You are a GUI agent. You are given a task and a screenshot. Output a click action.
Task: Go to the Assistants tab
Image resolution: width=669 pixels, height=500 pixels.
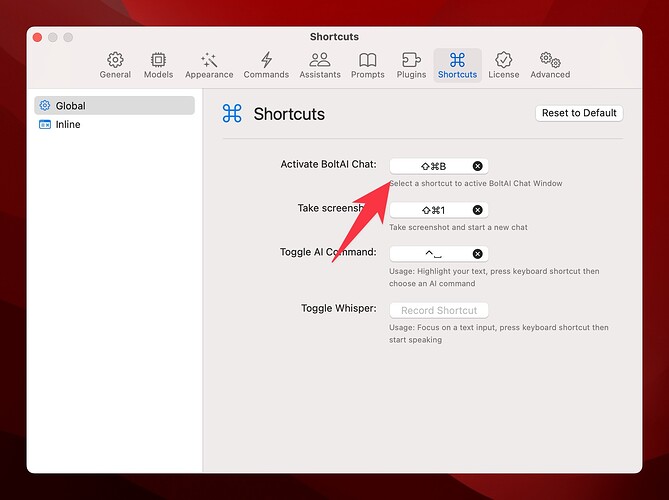[320, 65]
